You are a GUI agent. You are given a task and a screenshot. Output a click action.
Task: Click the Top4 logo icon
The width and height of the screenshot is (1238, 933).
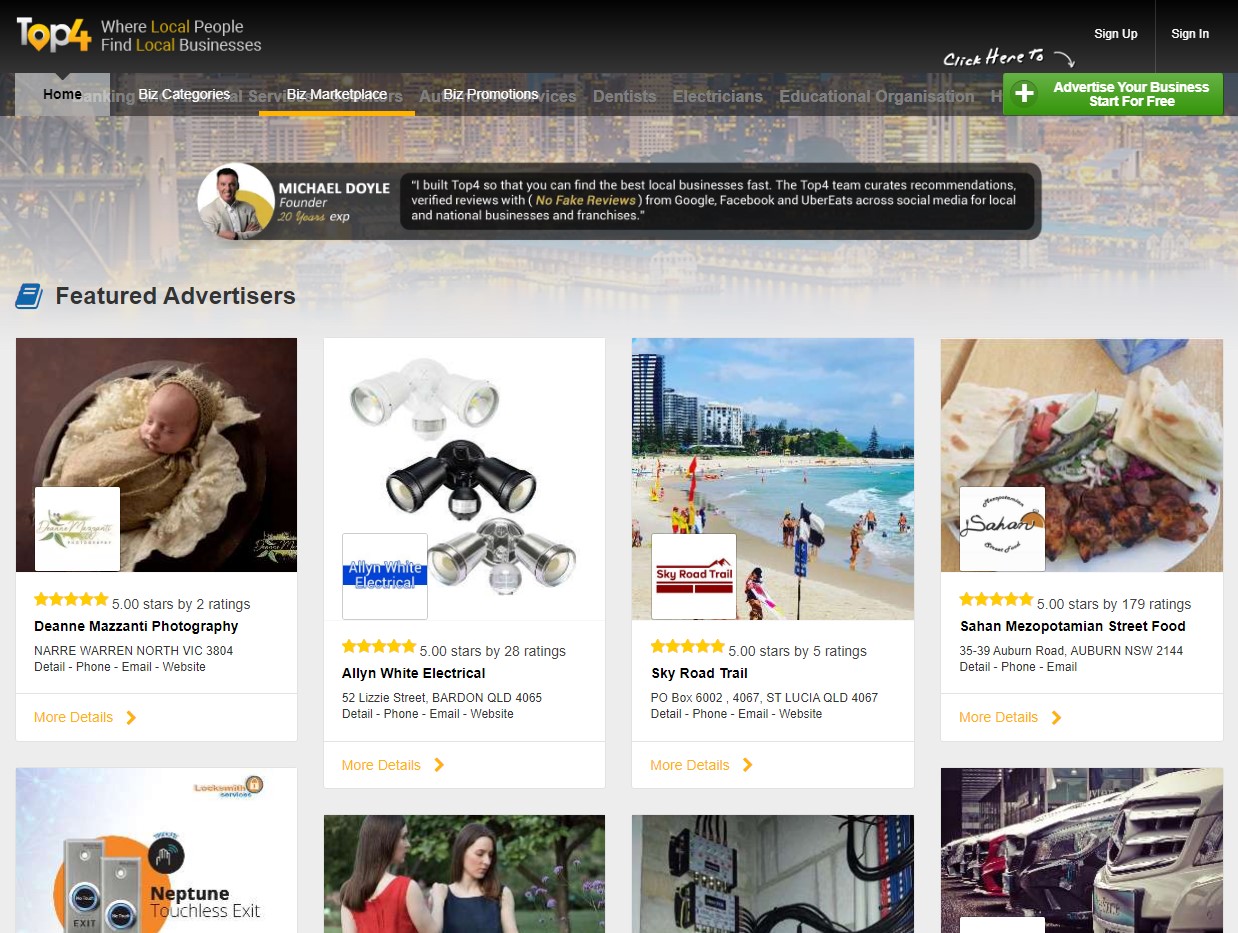[x=54, y=34]
